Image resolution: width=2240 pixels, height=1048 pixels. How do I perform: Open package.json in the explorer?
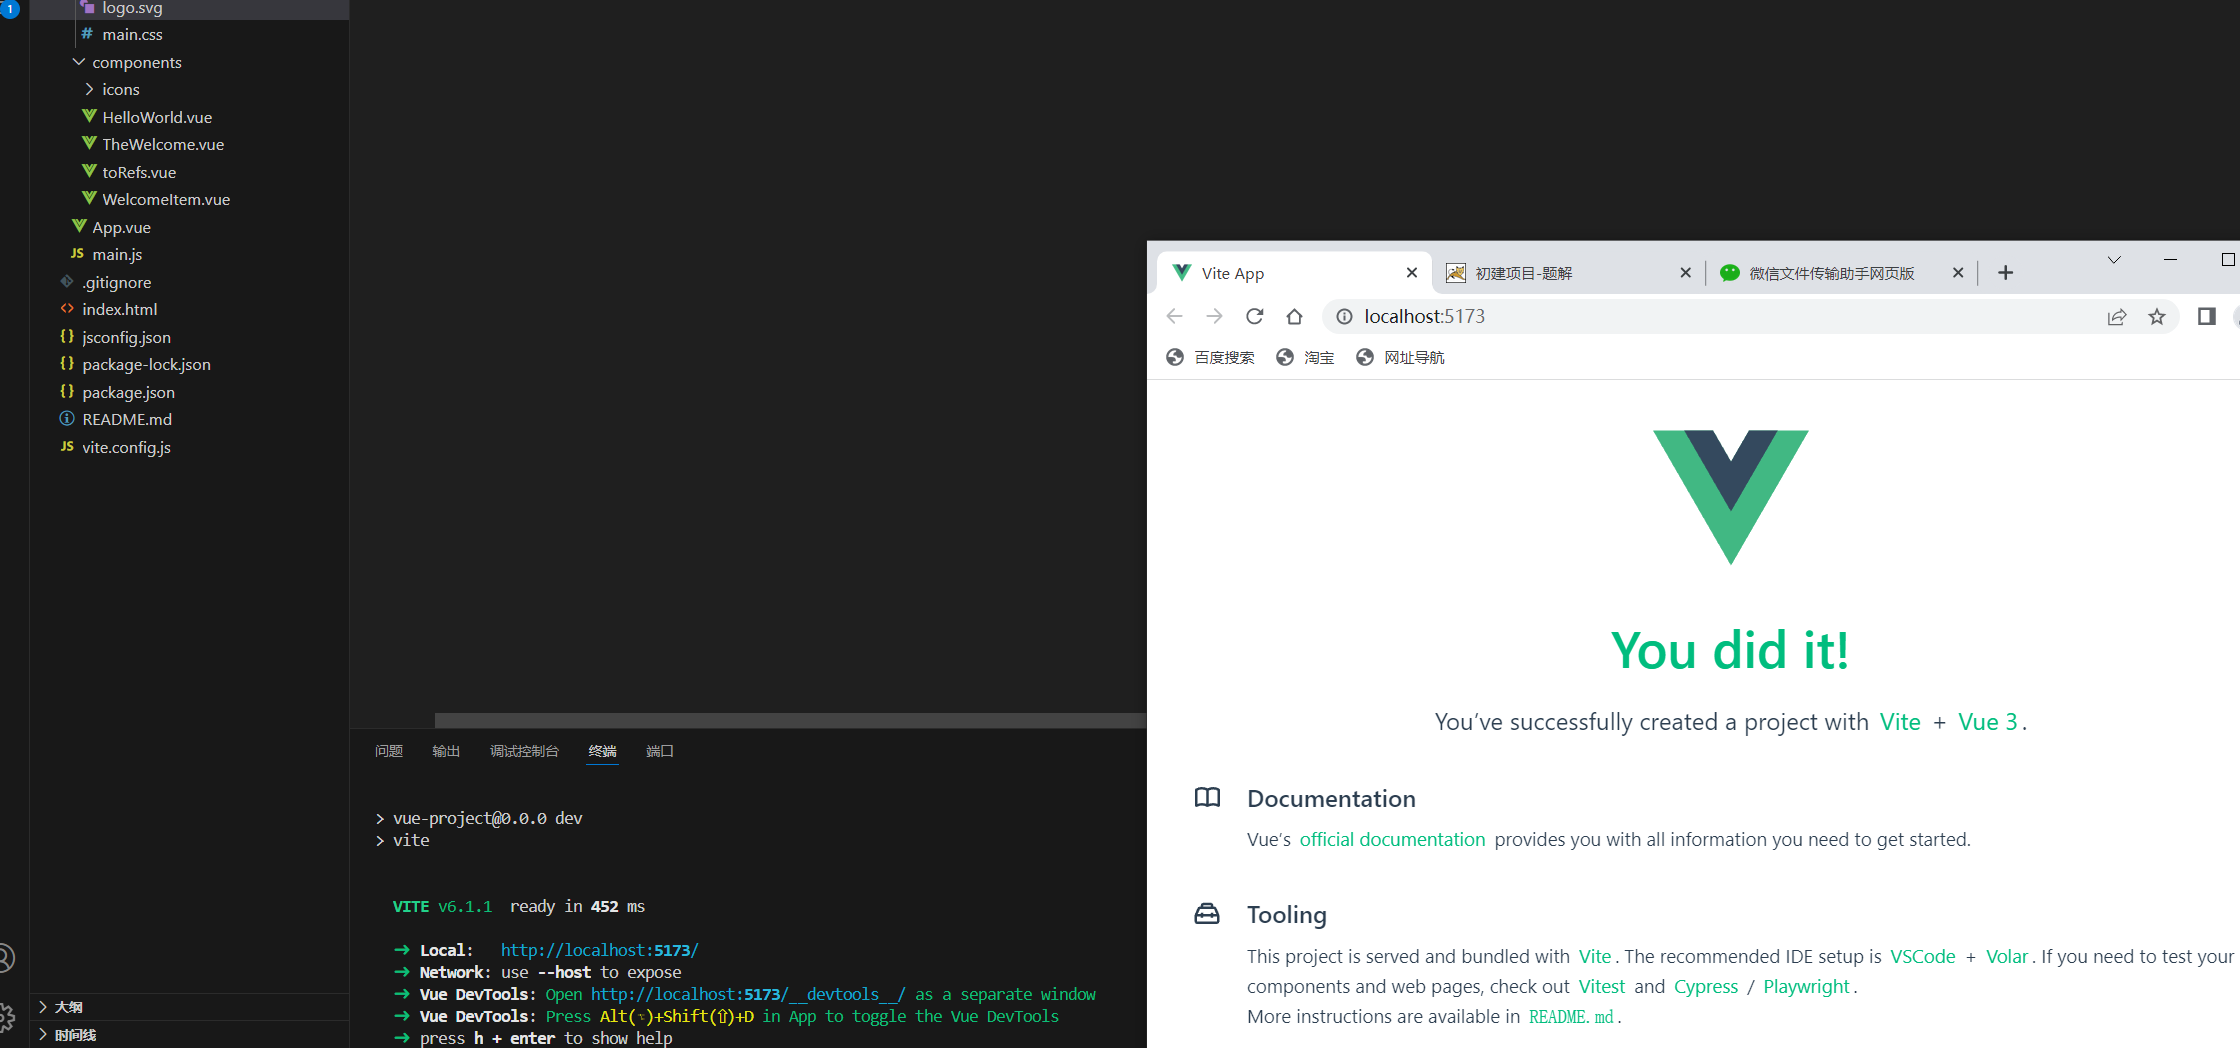point(190,392)
